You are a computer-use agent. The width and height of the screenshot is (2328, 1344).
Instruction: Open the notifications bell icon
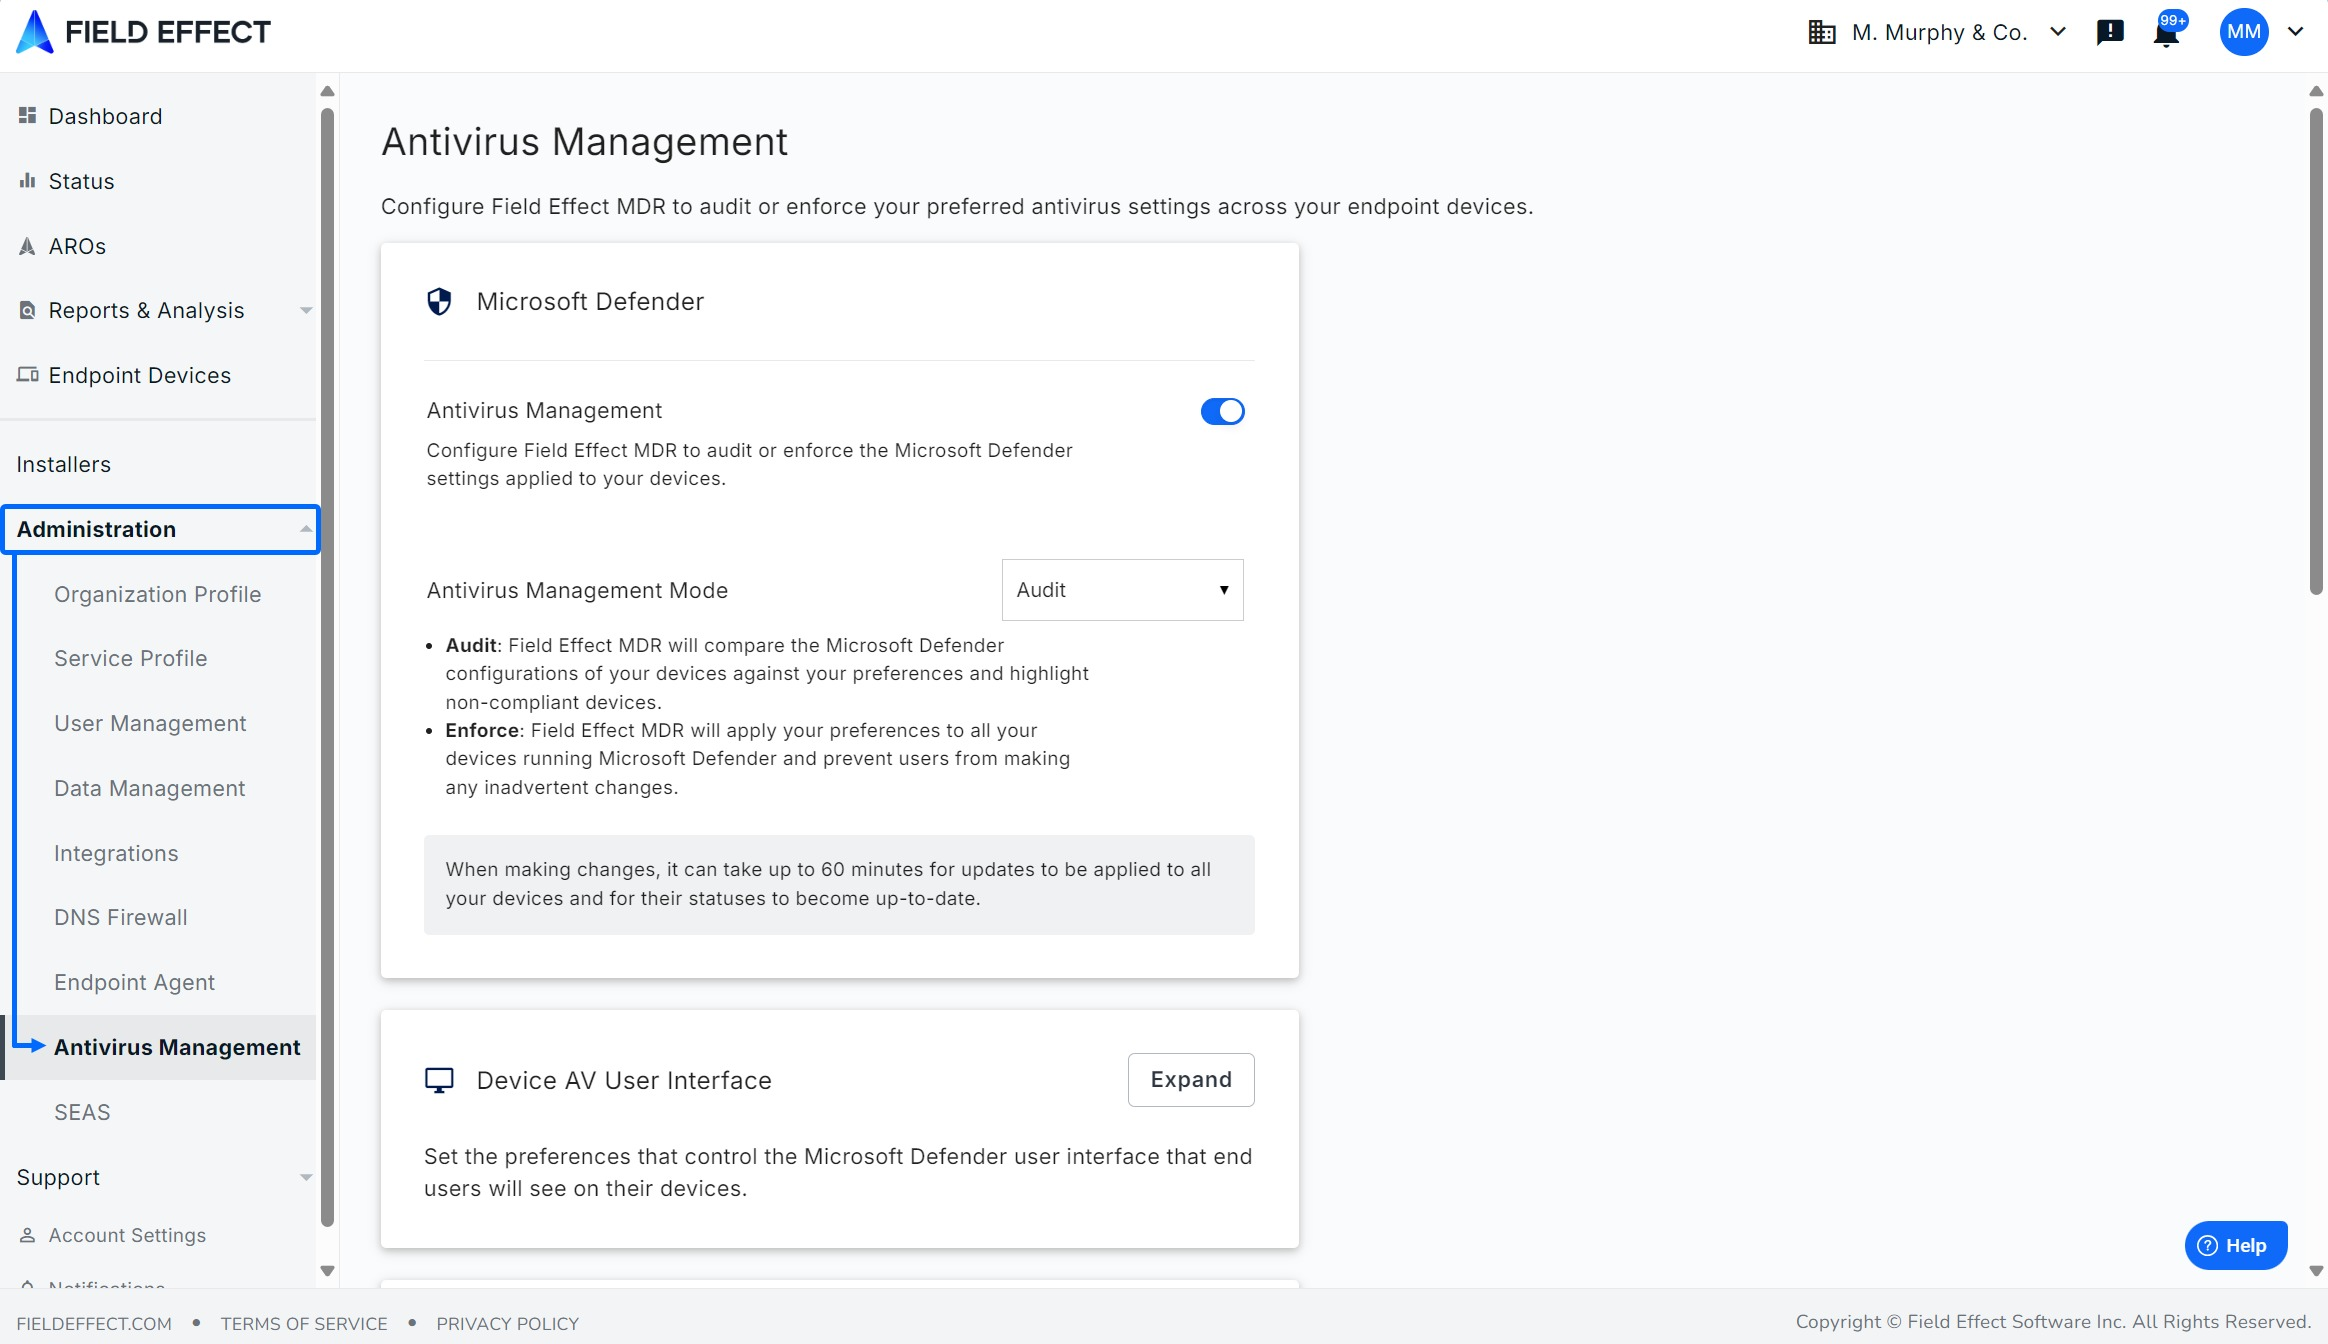coord(2166,33)
